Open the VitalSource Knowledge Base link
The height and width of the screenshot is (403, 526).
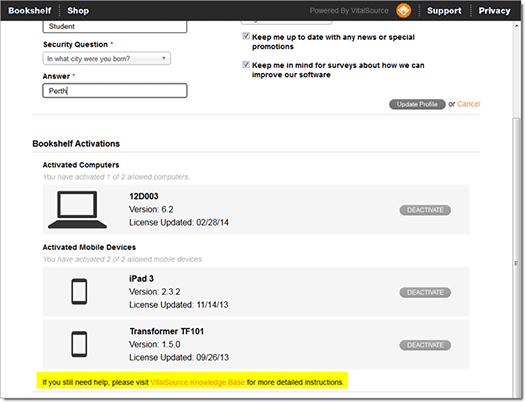pos(197,382)
